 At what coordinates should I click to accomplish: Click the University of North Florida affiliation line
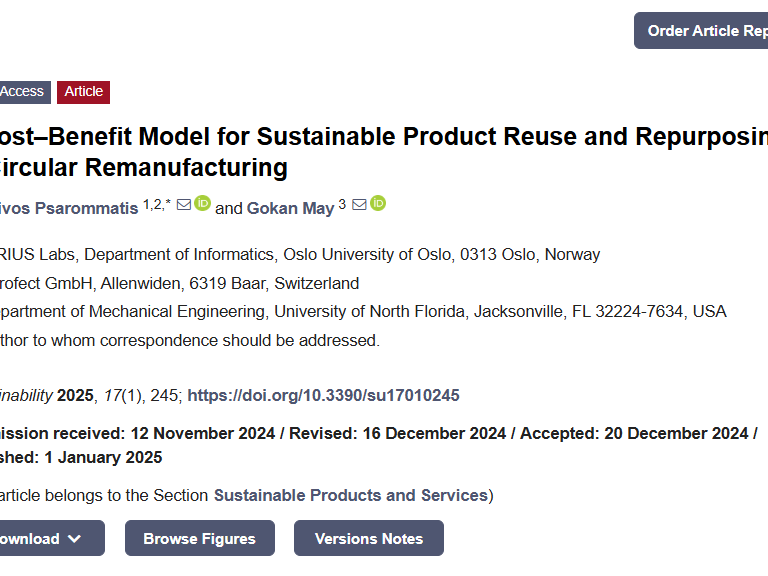(x=360, y=311)
